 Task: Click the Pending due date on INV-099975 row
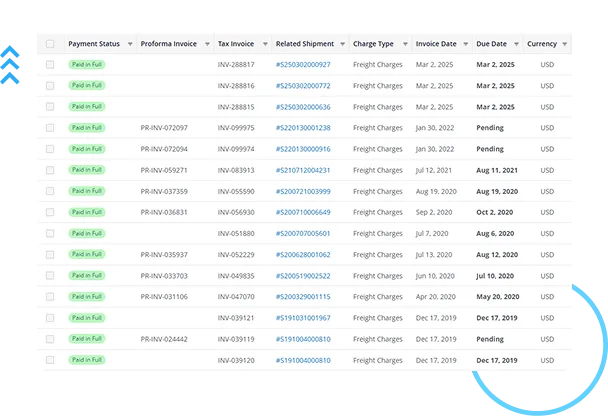click(x=490, y=128)
